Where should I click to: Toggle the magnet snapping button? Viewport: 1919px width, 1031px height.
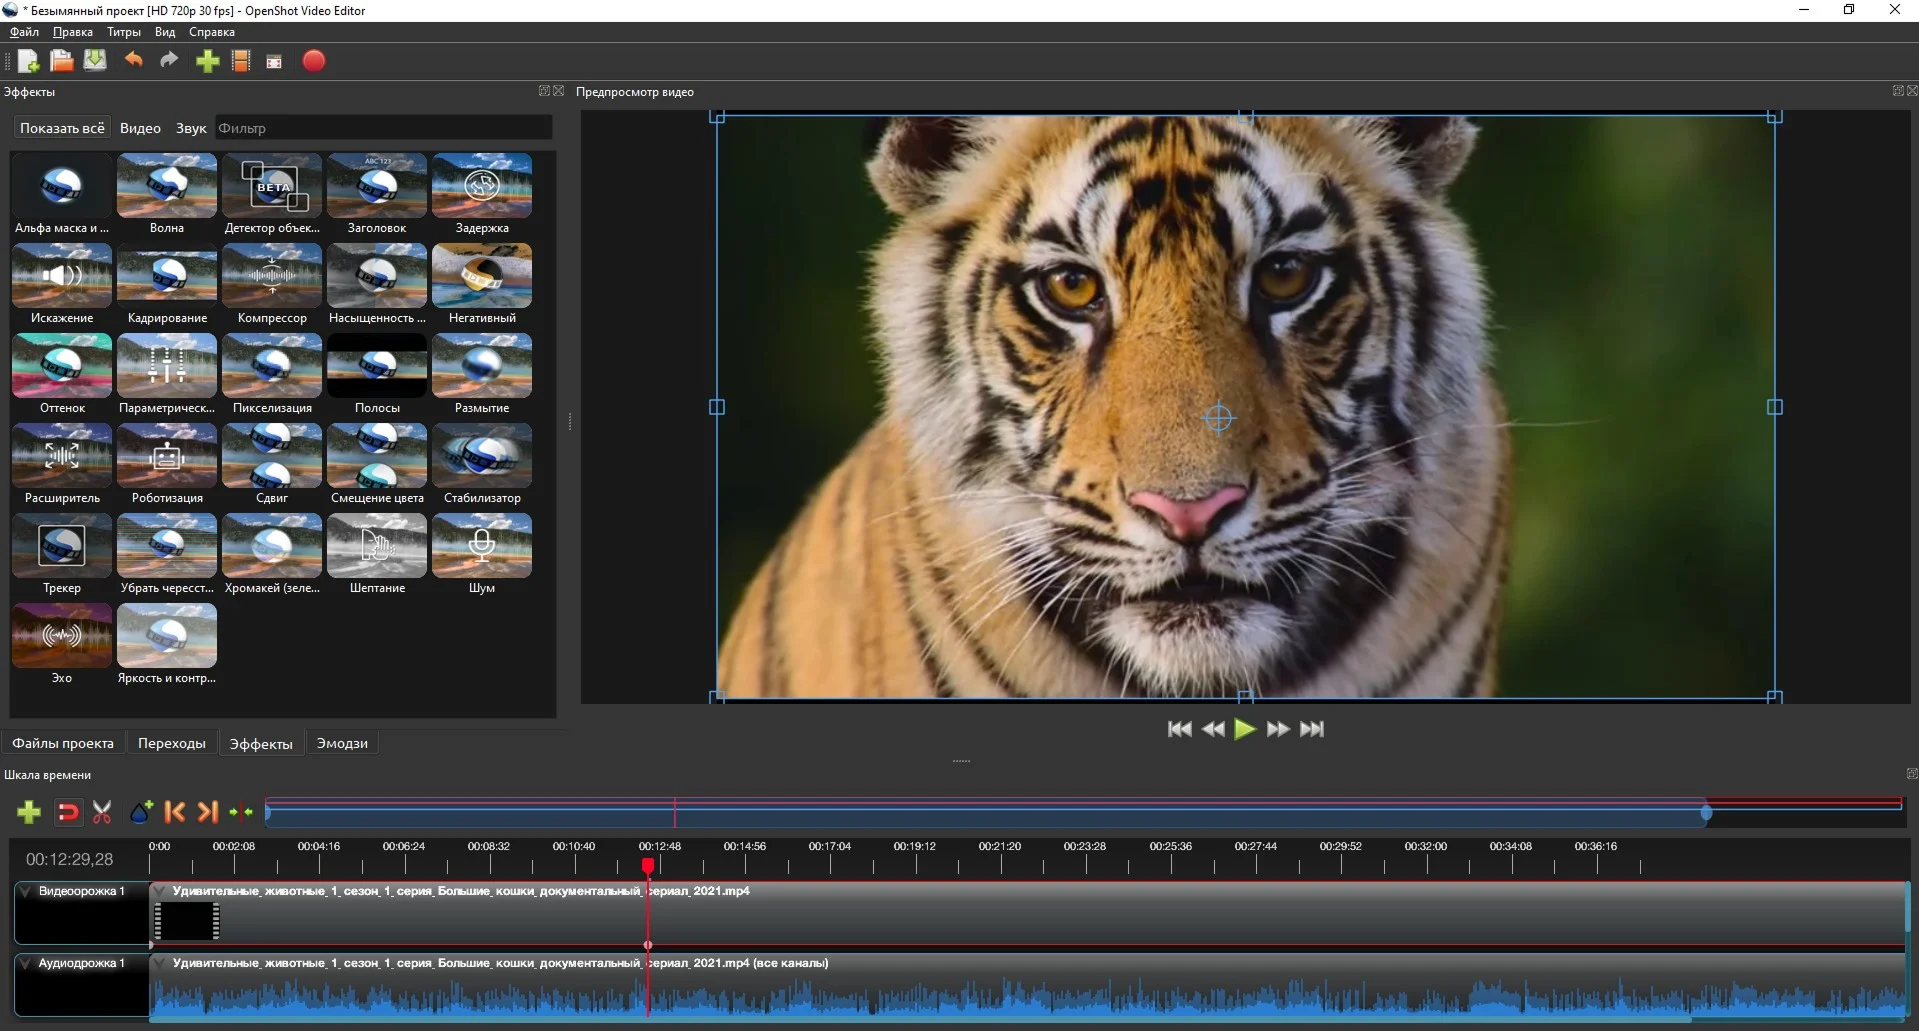(68, 812)
